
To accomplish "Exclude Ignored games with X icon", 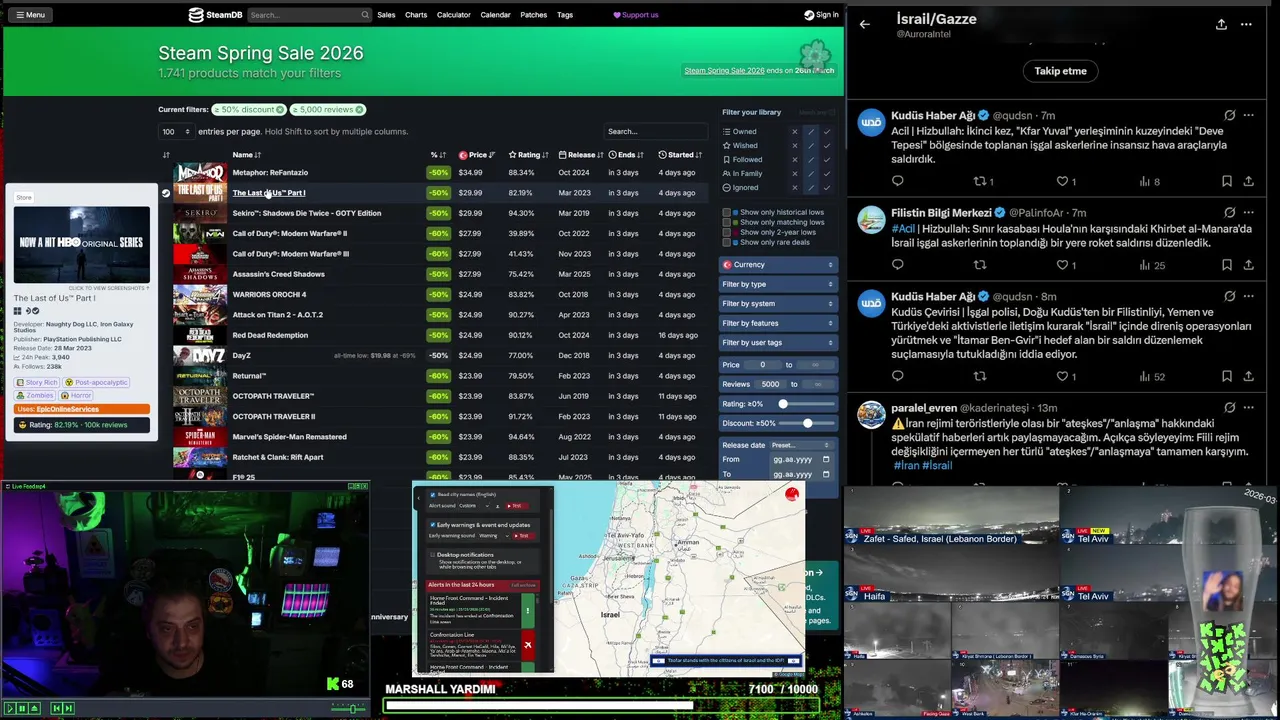I will (x=795, y=188).
